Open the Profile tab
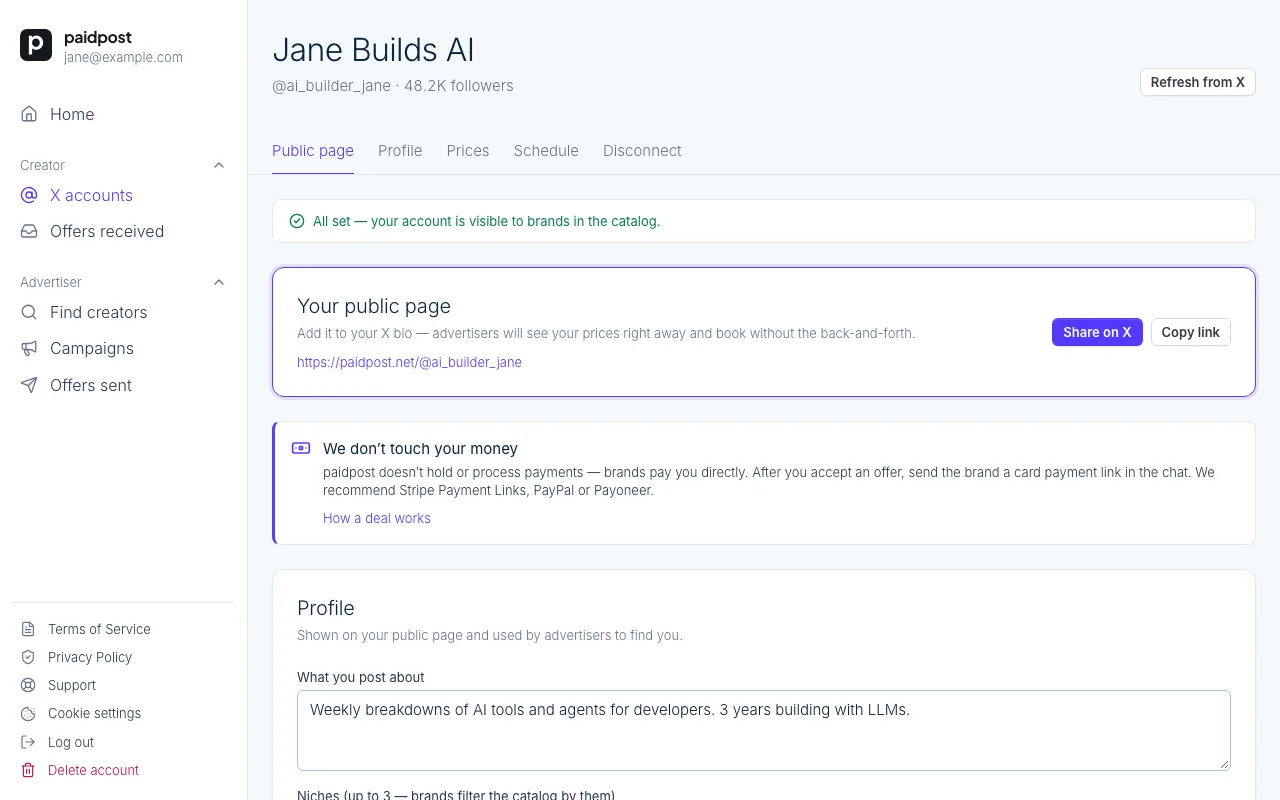Image resolution: width=1280 pixels, height=800 pixels. 400,151
